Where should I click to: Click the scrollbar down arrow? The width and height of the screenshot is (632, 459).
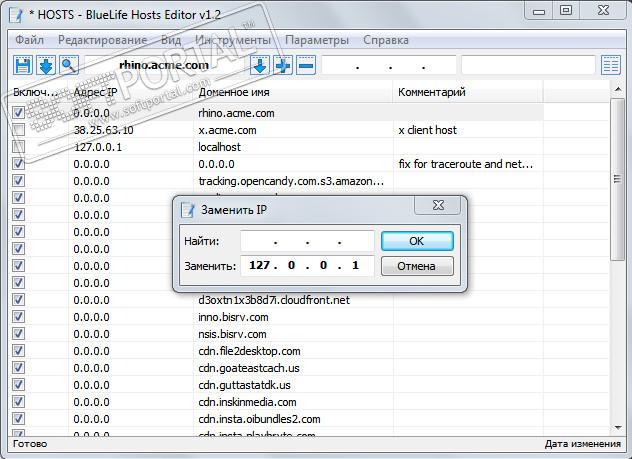click(617, 428)
